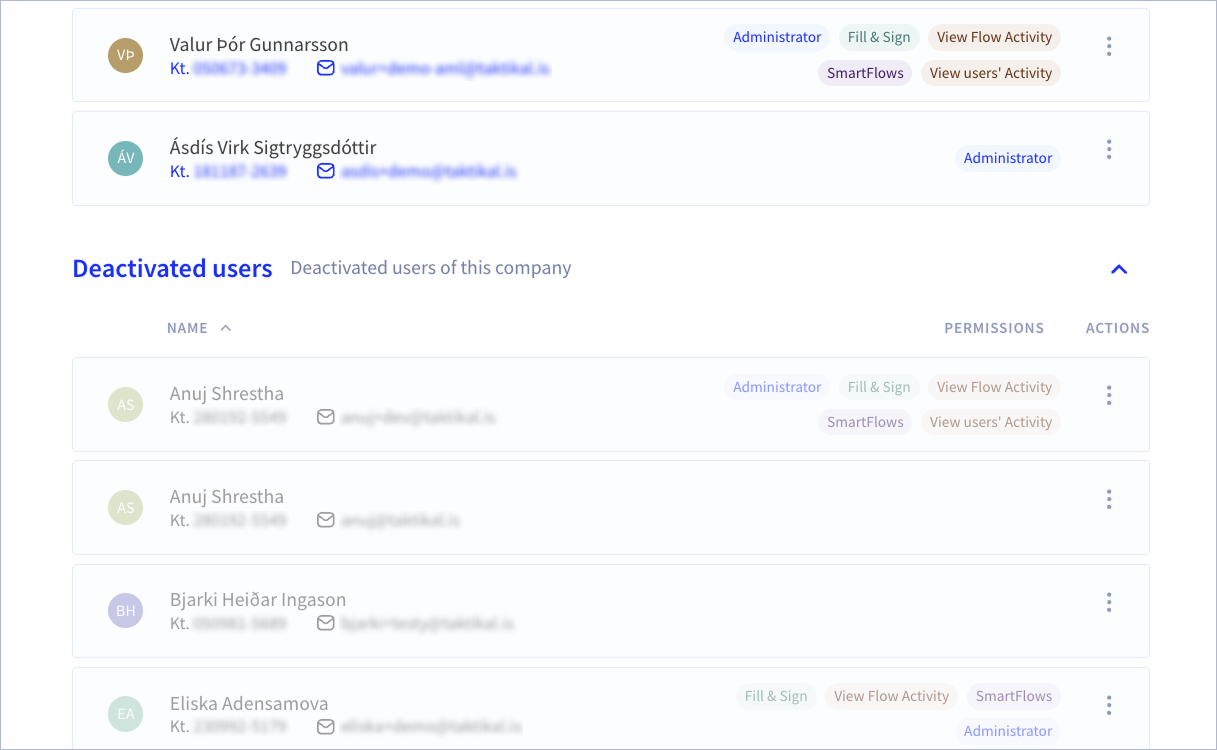Click Administrator badge for Ásdís Virk Sigtryggsdóttir
This screenshot has width=1217, height=750.
point(1008,158)
